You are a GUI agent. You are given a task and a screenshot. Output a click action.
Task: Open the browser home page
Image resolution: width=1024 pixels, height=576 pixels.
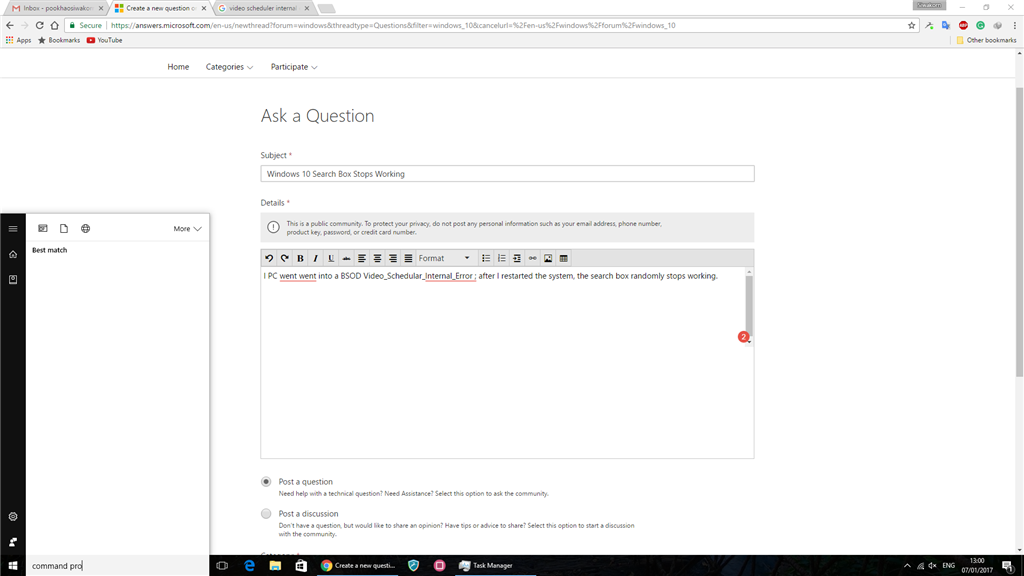point(55,25)
